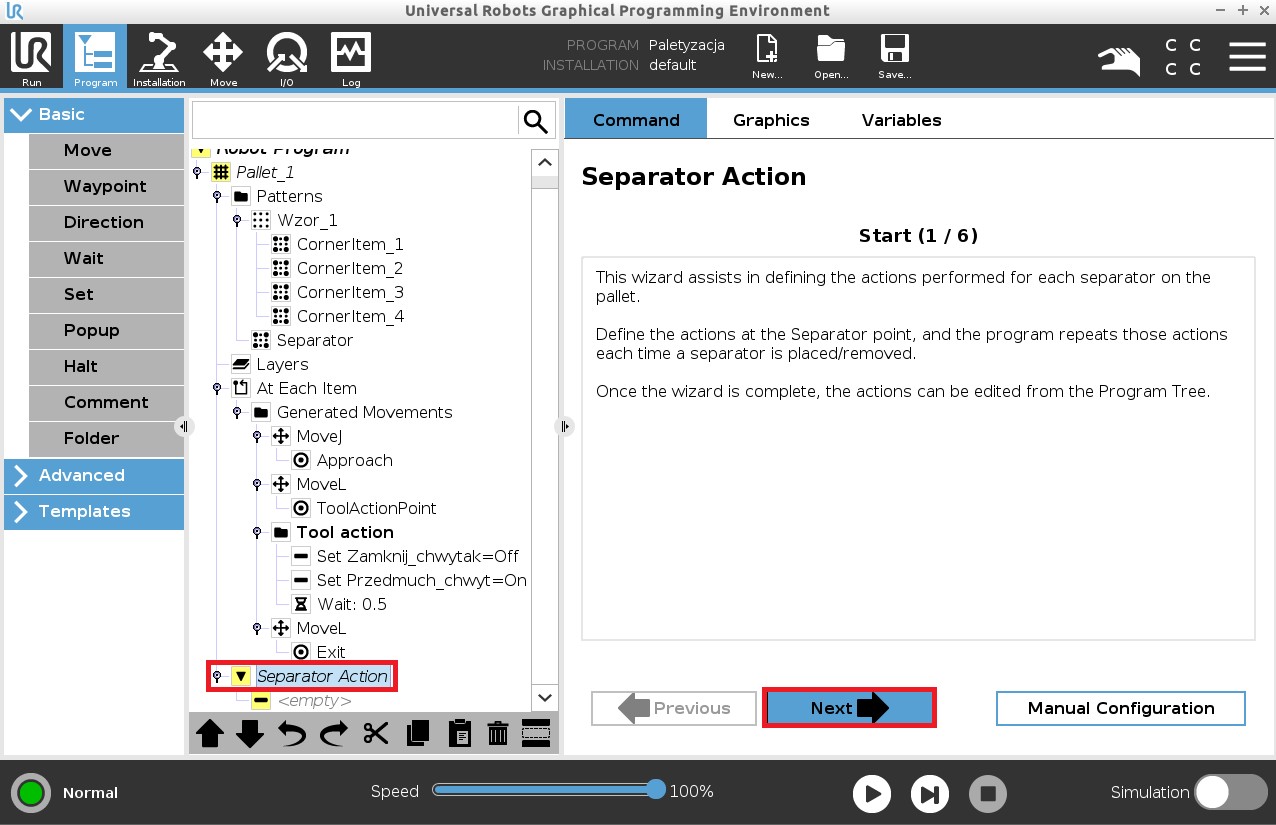1276x825 pixels.
Task: Click the tree scrollbar down arrow
Action: pyautogui.click(x=545, y=698)
